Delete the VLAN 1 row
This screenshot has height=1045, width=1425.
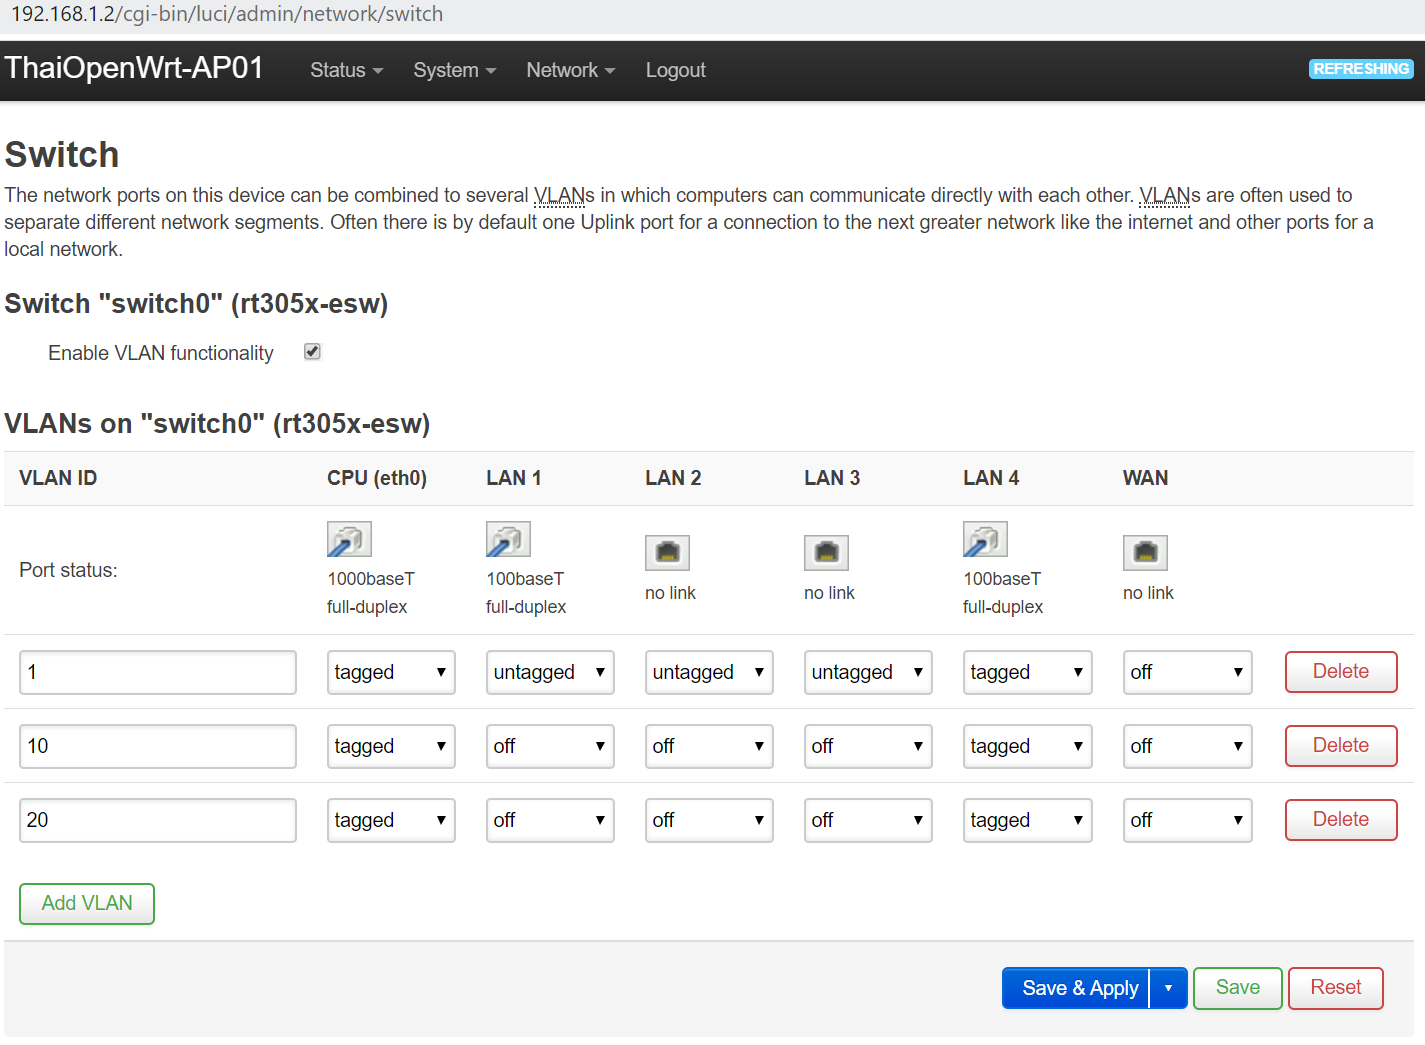[x=1340, y=671]
